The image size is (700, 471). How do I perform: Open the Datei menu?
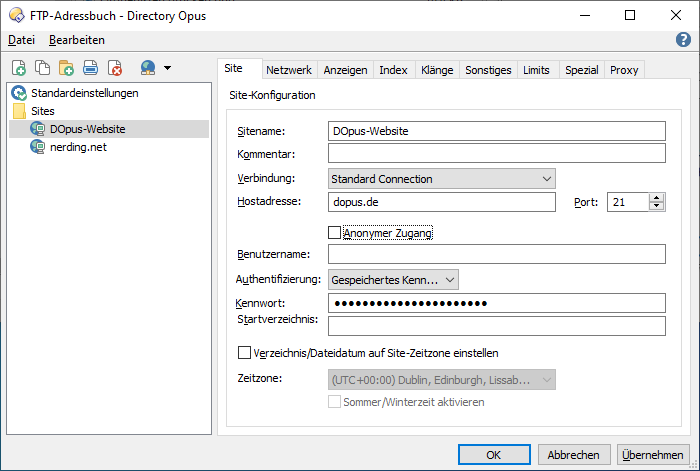click(x=21, y=40)
